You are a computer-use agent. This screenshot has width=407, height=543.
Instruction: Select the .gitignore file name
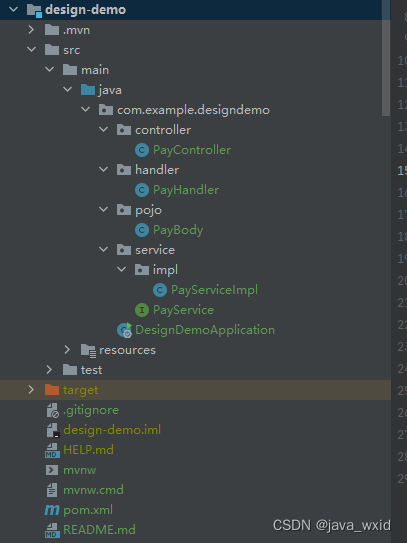click(91, 410)
